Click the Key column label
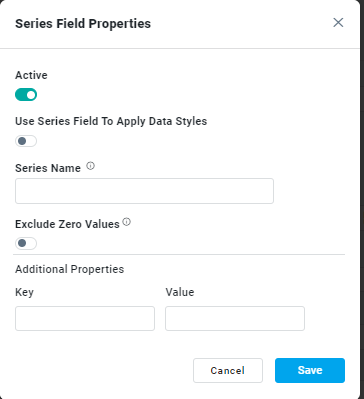 coord(24,292)
